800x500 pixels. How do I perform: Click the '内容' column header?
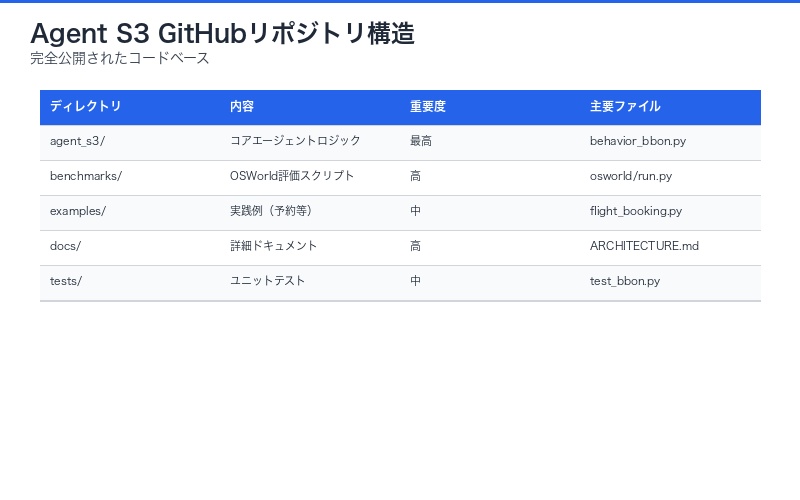tap(242, 106)
